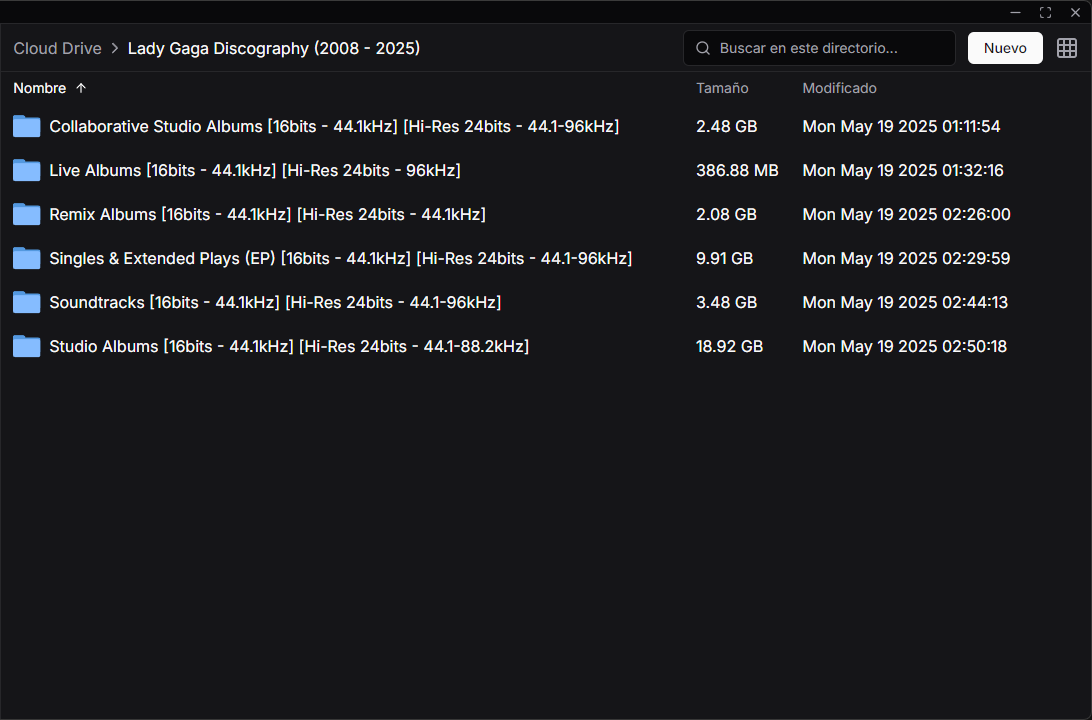Click the date ending 02:26:00

coord(906,214)
